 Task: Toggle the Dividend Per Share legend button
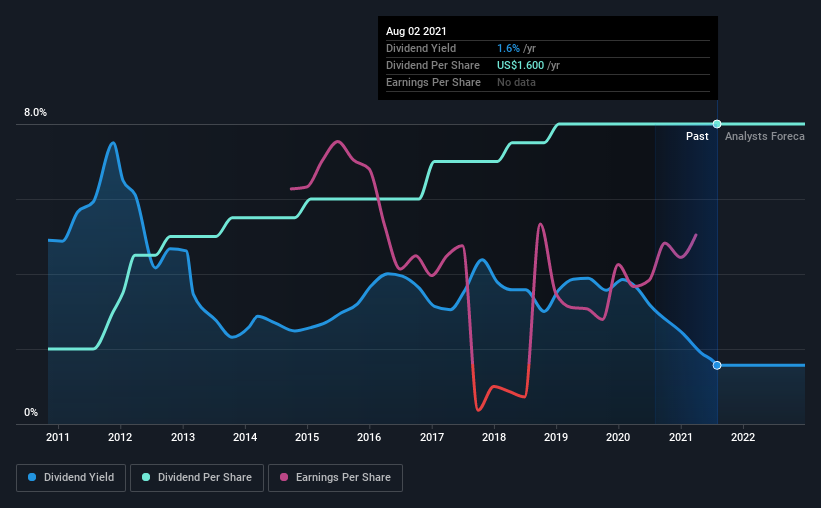pyautogui.click(x=197, y=478)
